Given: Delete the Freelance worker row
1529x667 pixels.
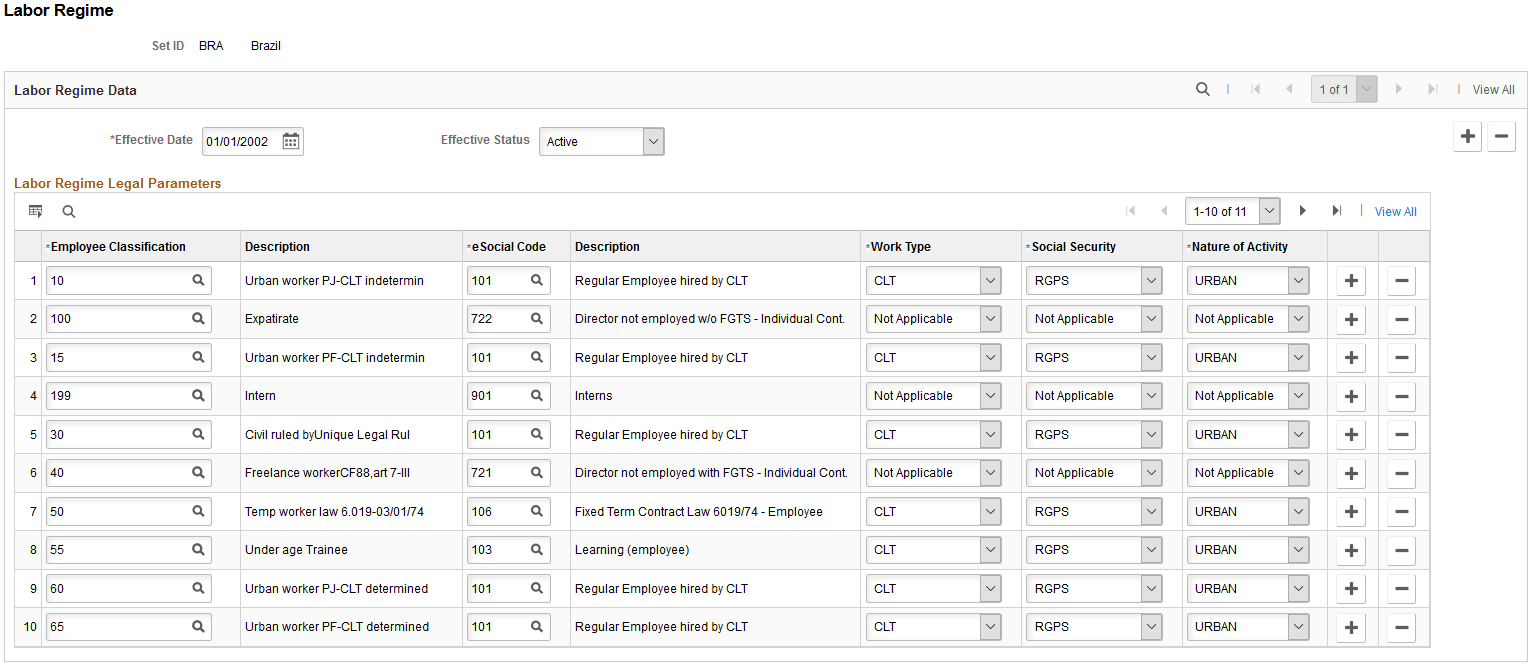Looking at the screenshot, I should tap(1401, 474).
